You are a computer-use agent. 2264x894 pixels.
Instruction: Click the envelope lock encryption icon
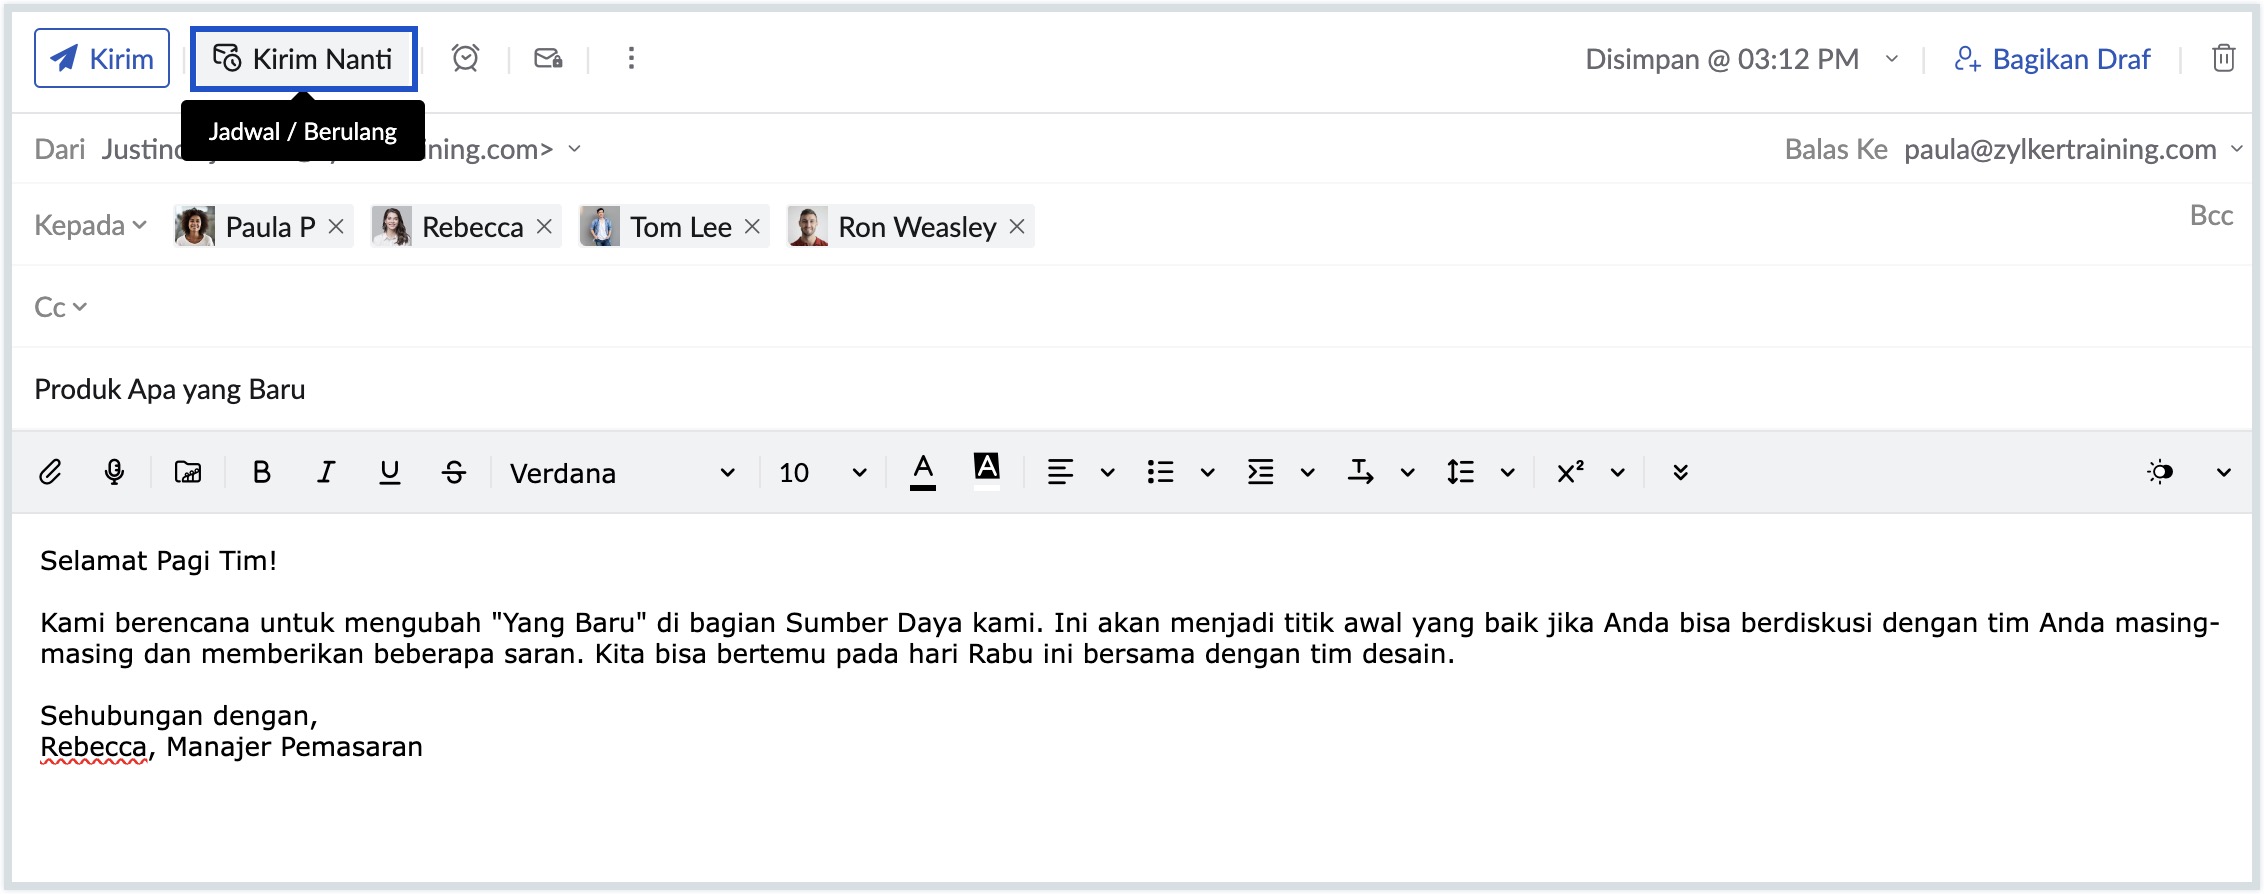(548, 58)
